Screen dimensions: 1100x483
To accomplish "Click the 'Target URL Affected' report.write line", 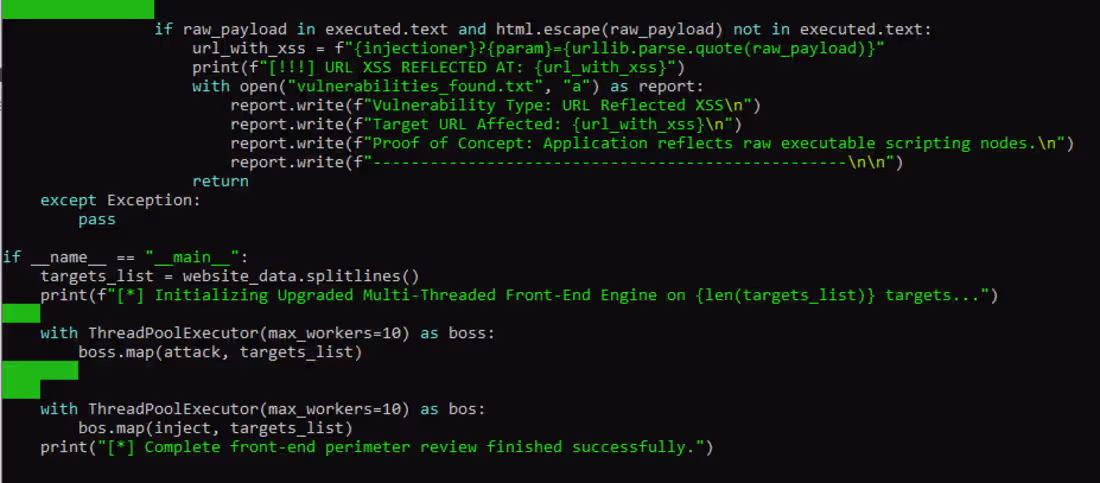I will (x=486, y=124).
